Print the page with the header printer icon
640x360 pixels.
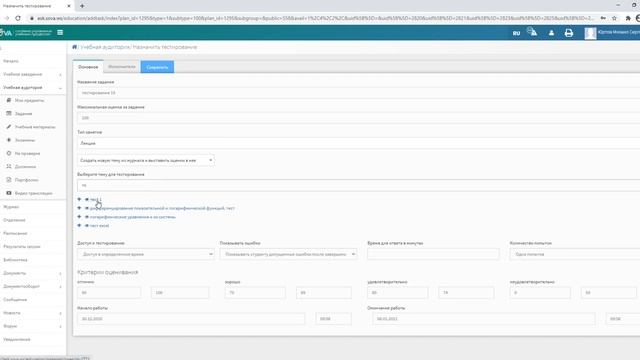point(569,33)
